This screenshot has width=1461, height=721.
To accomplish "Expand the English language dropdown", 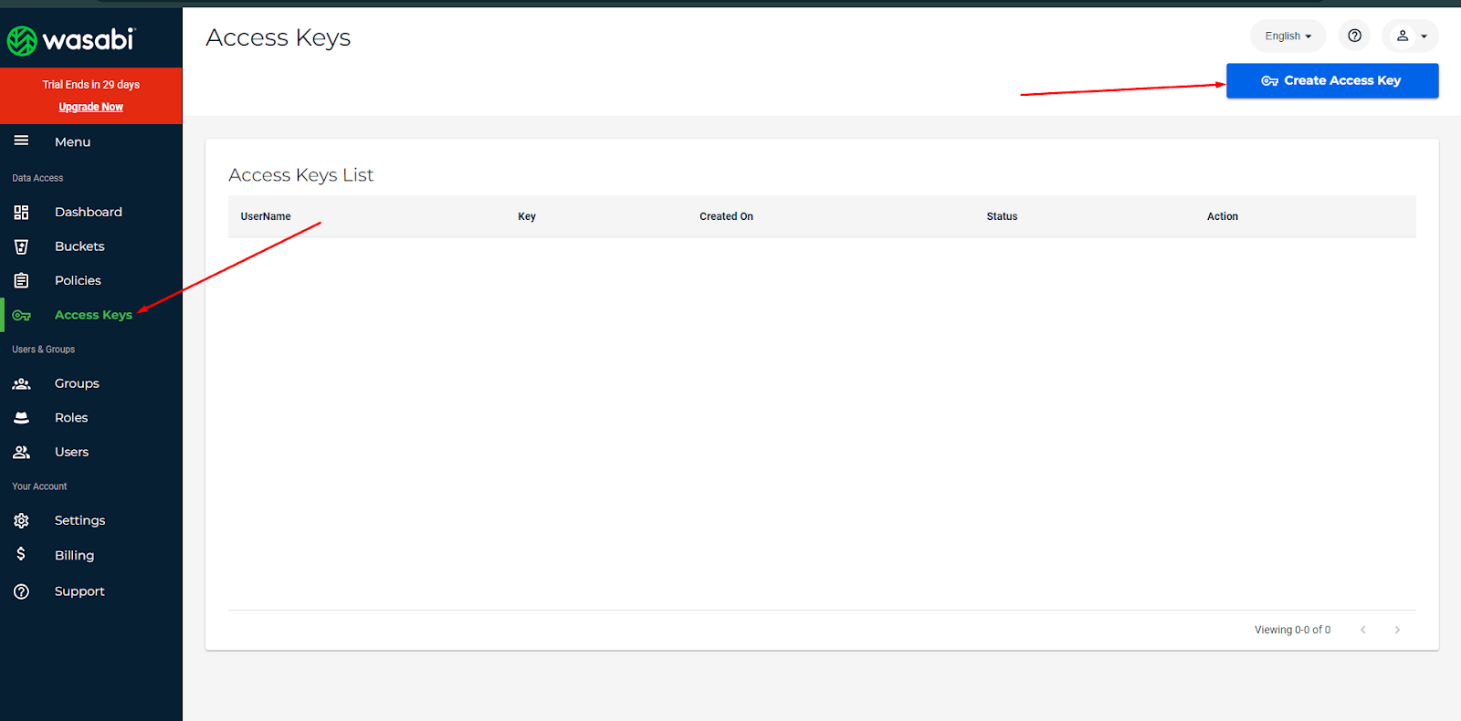I will (x=1287, y=36).
